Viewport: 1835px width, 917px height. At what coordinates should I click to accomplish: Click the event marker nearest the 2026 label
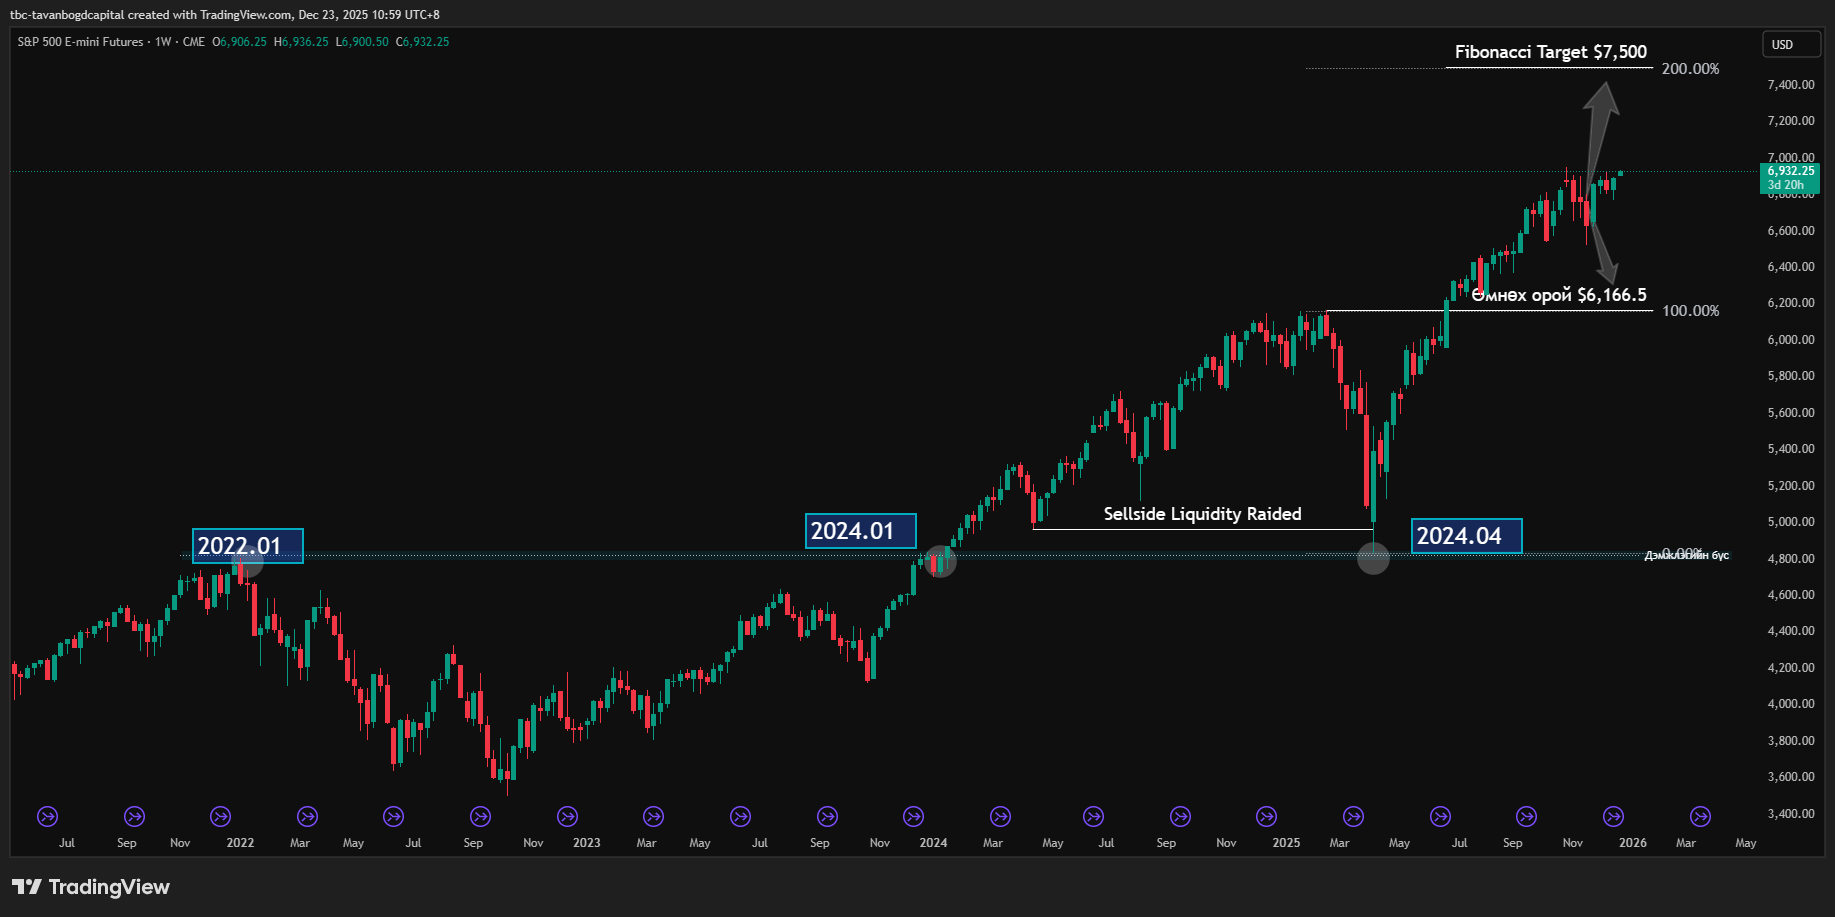(1613, 817)
